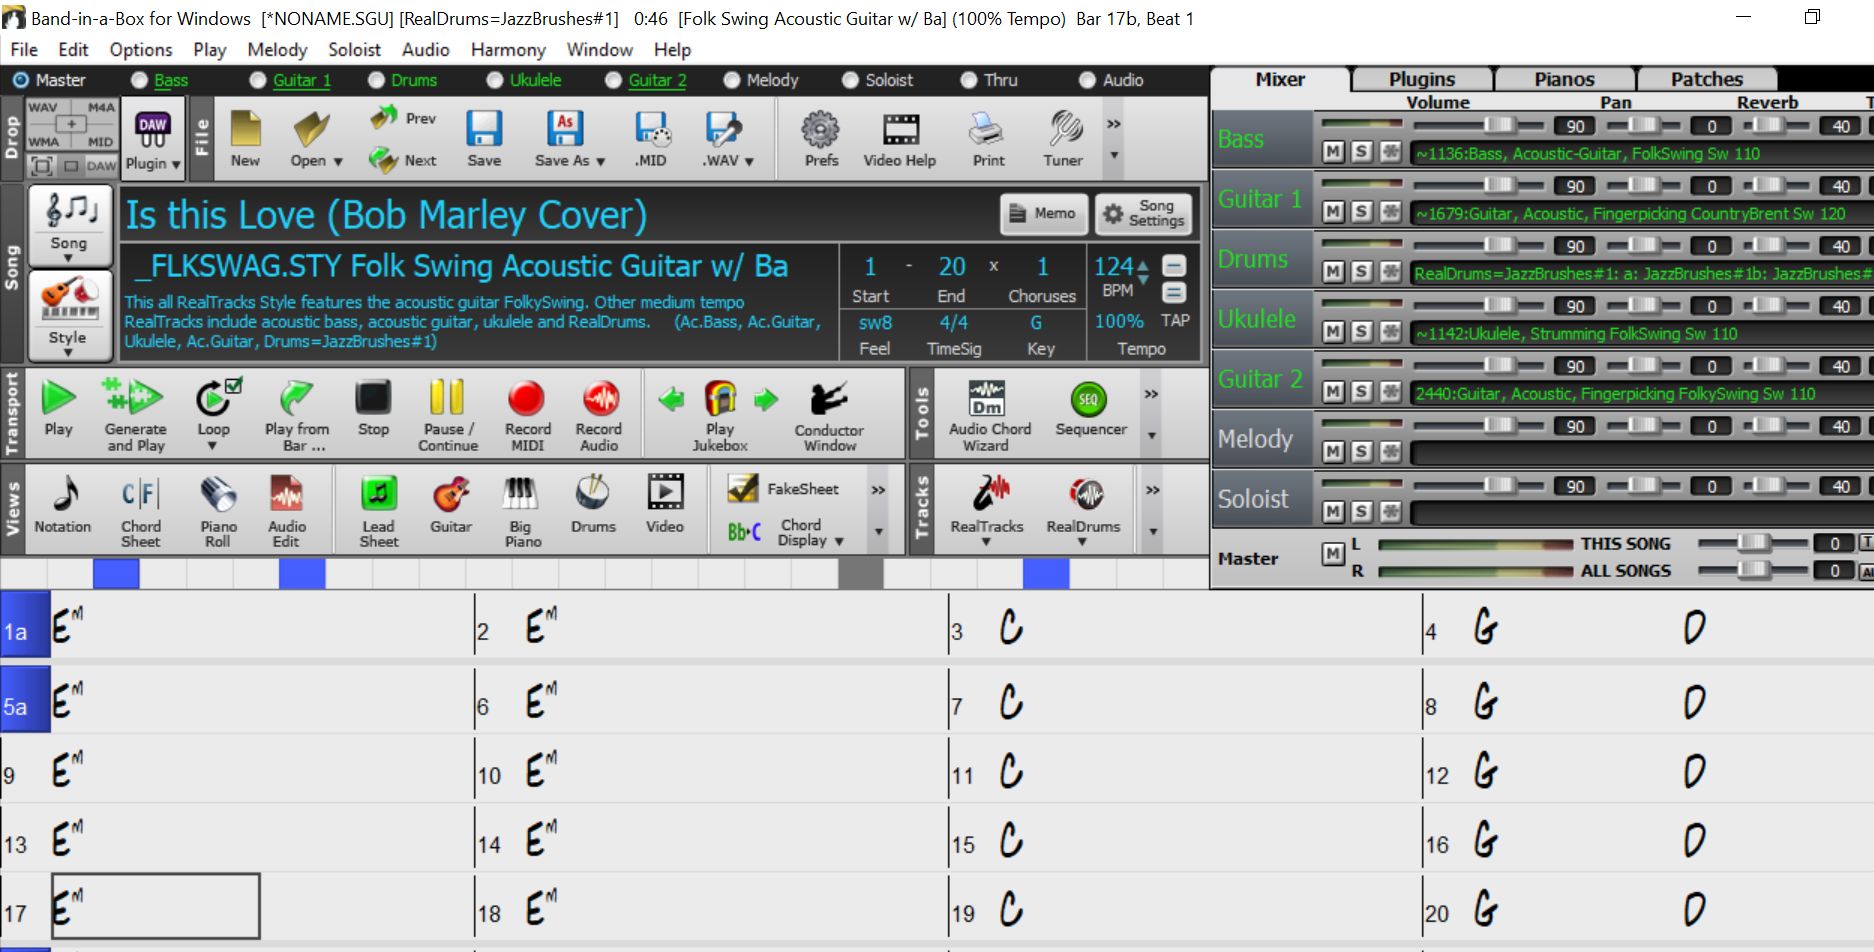1874x952 pixels.
Task: Click the Stop button
Action: 373,408
